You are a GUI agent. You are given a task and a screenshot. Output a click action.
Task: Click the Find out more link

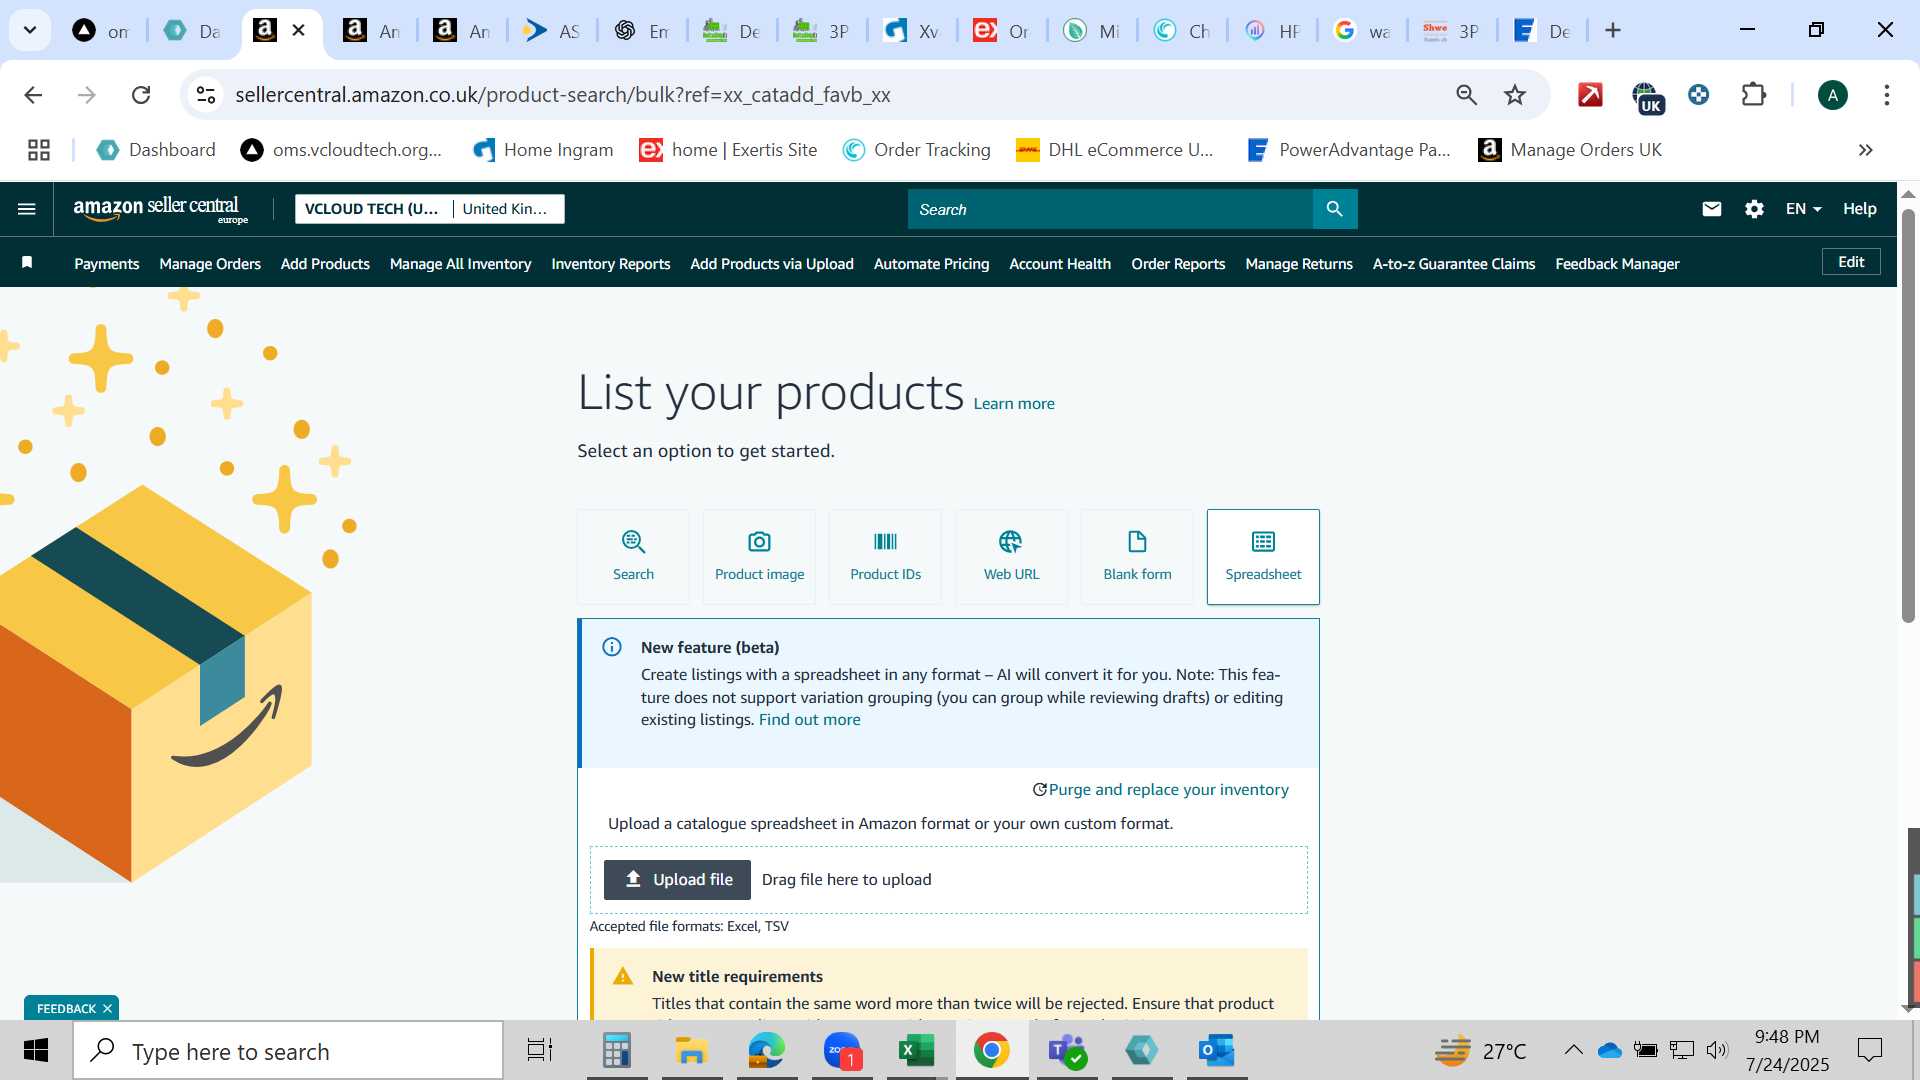pos(809,720)
